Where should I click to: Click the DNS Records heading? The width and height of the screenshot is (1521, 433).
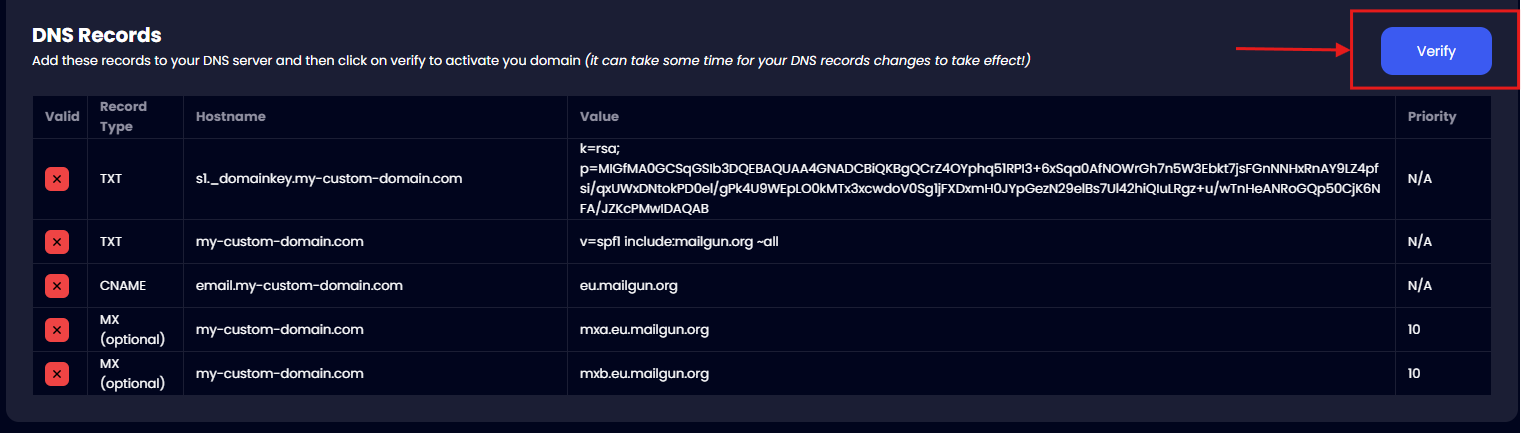[97, 35]
